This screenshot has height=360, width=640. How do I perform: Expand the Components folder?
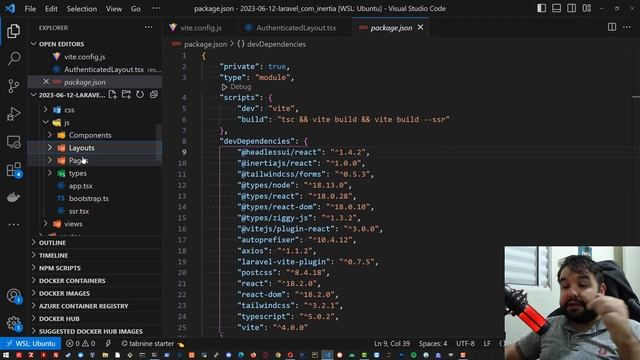click(x=95, y=135)
